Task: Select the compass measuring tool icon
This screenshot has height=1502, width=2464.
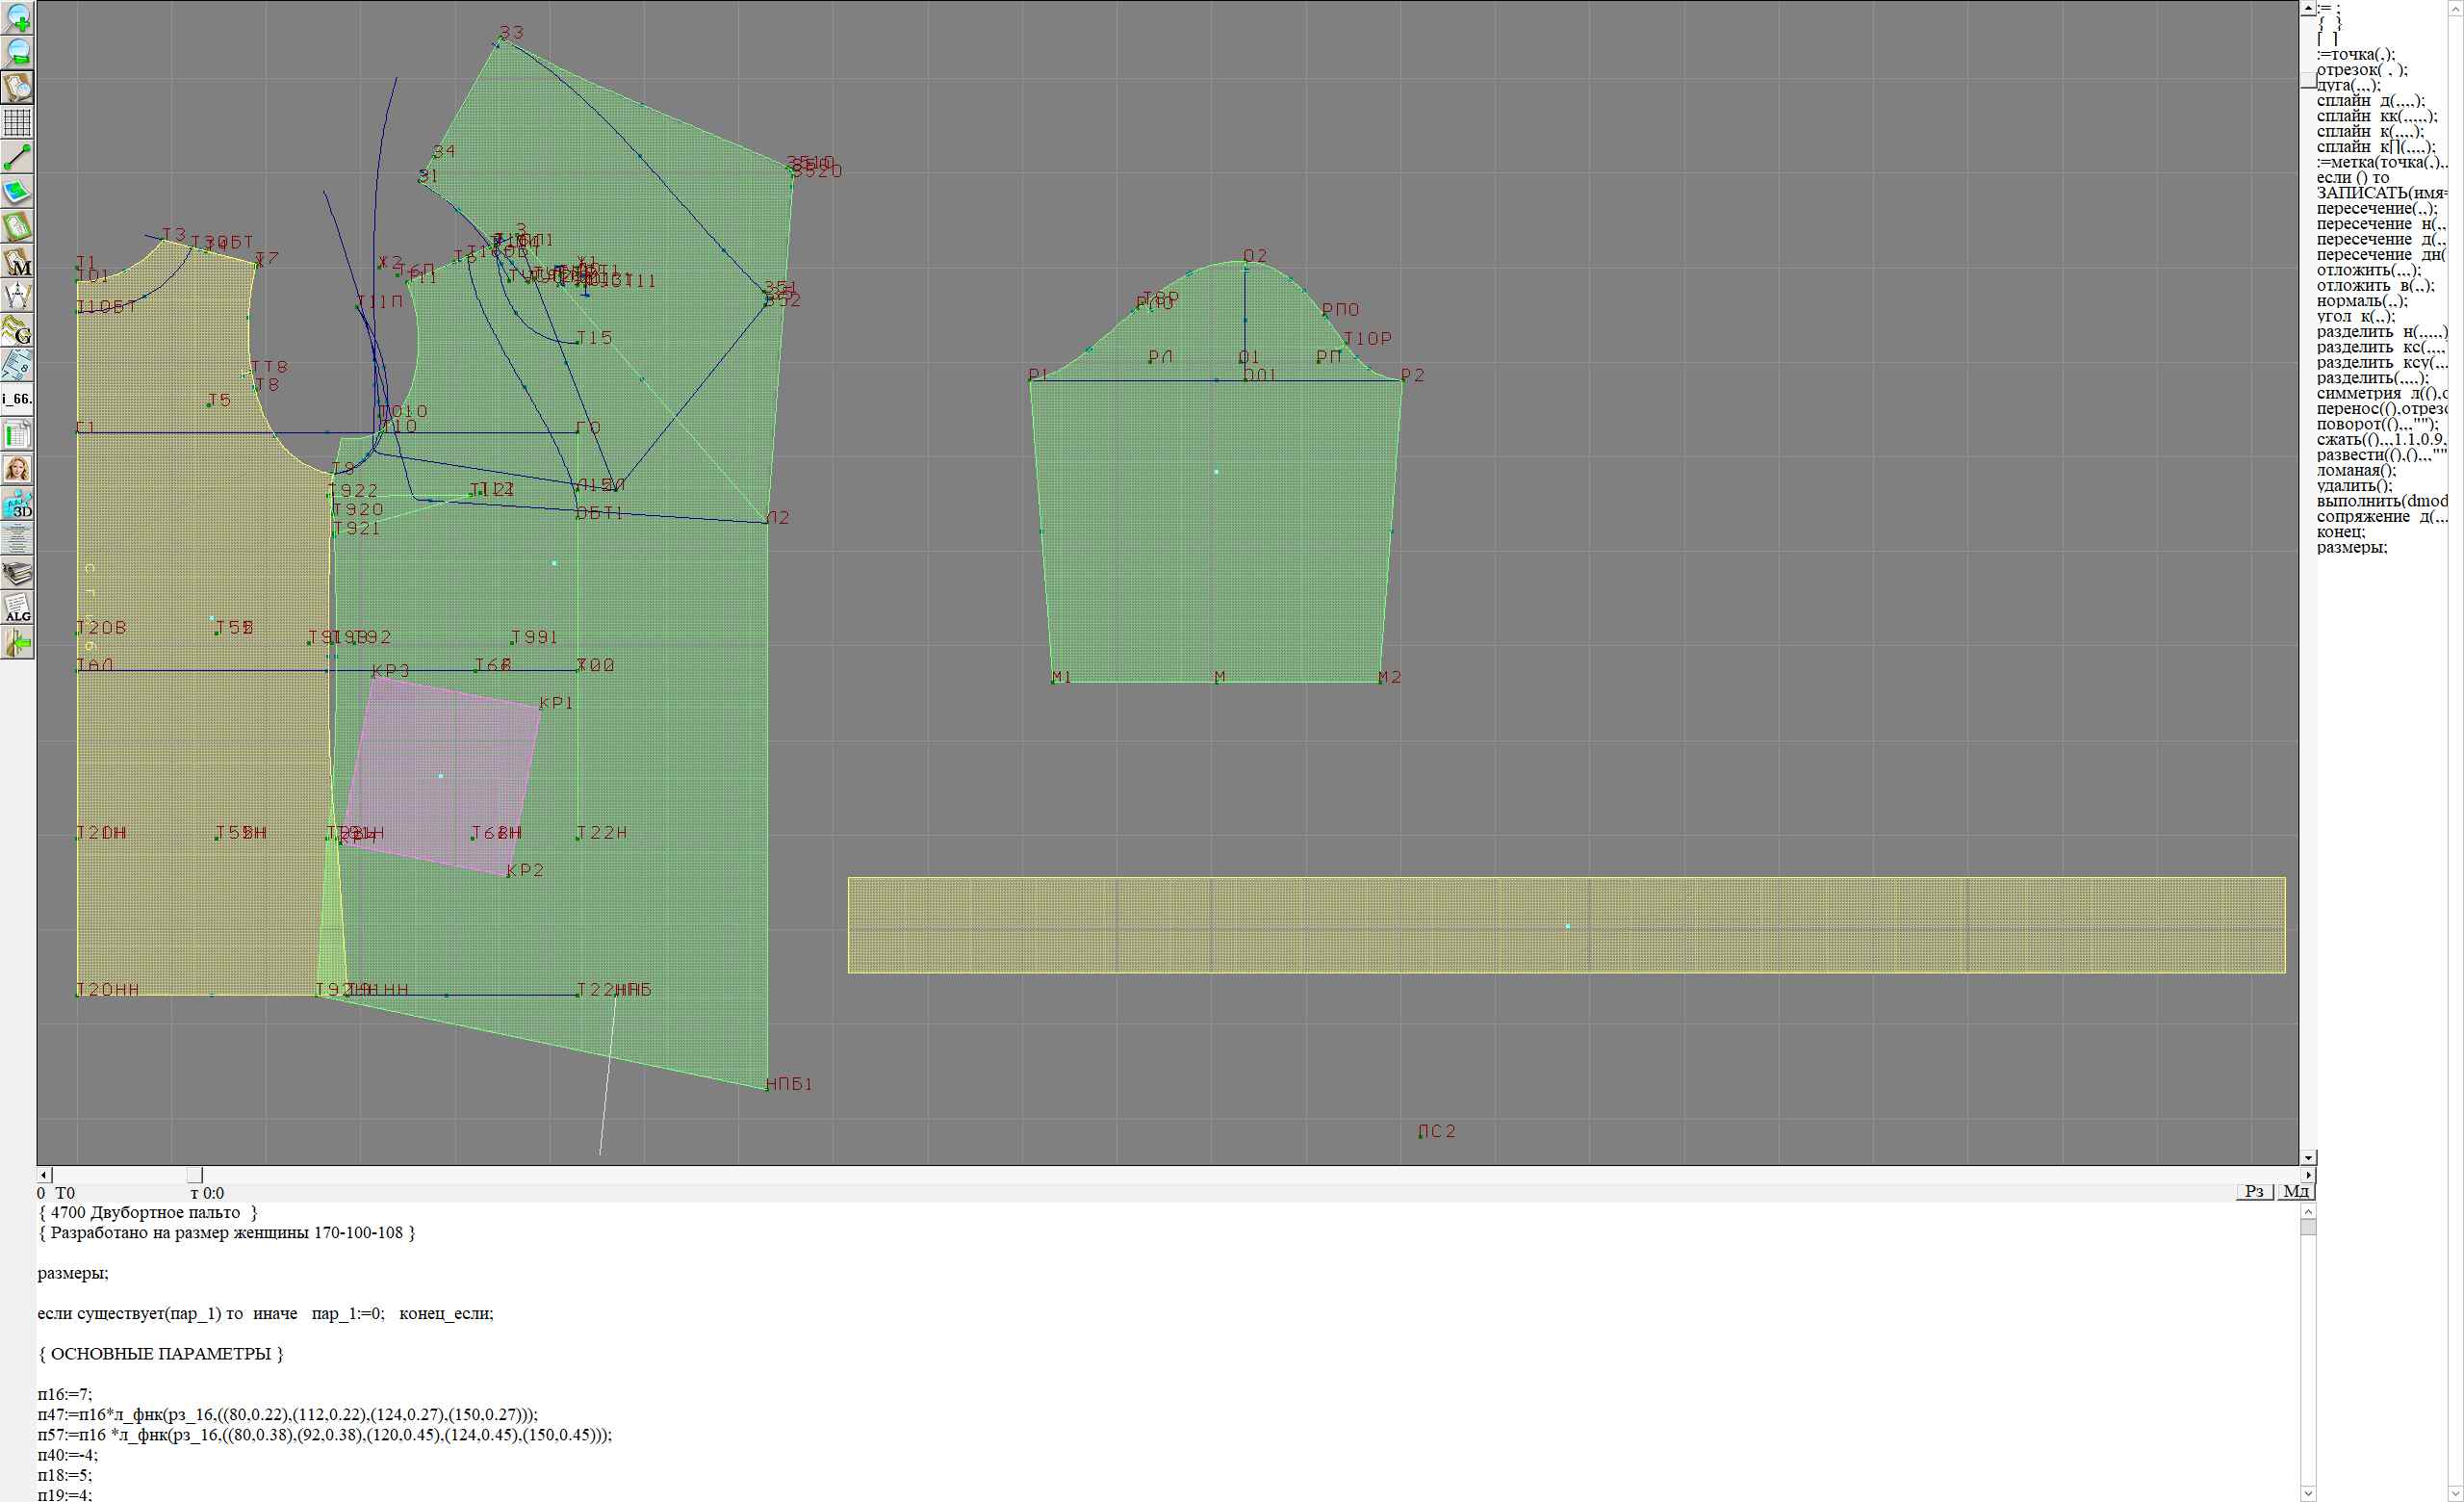Action: click(x=18, y=296)
